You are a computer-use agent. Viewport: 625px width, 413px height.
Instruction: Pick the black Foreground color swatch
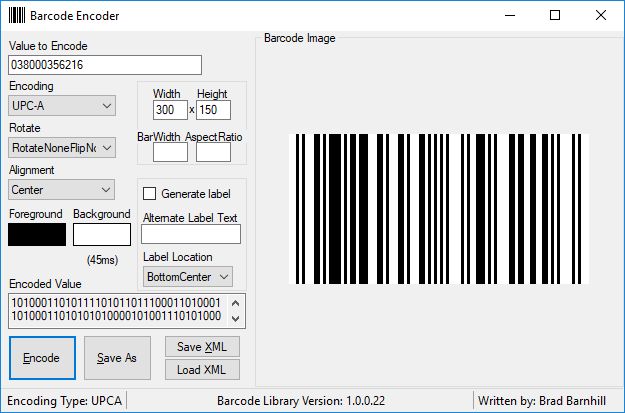(x=37, y=234)
